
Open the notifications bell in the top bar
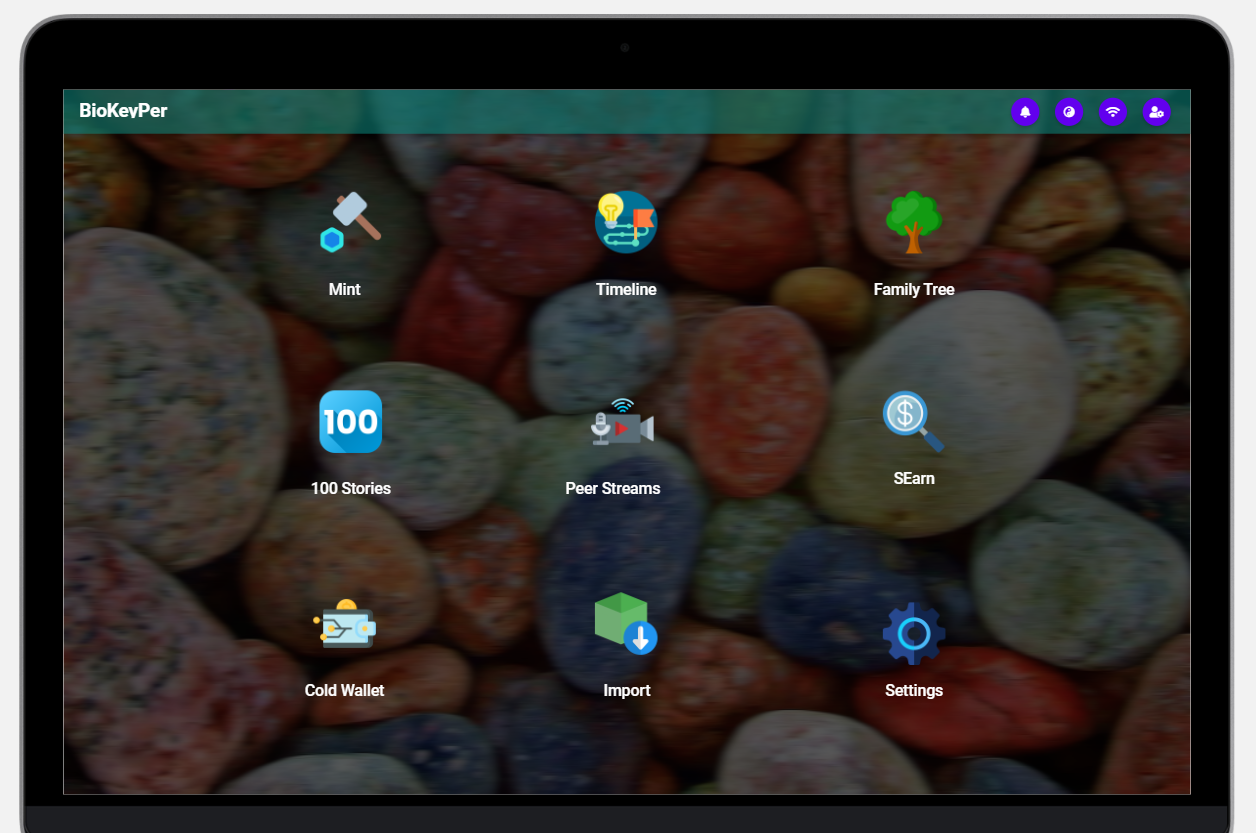pyautogui.click(x=1025, y=112)
